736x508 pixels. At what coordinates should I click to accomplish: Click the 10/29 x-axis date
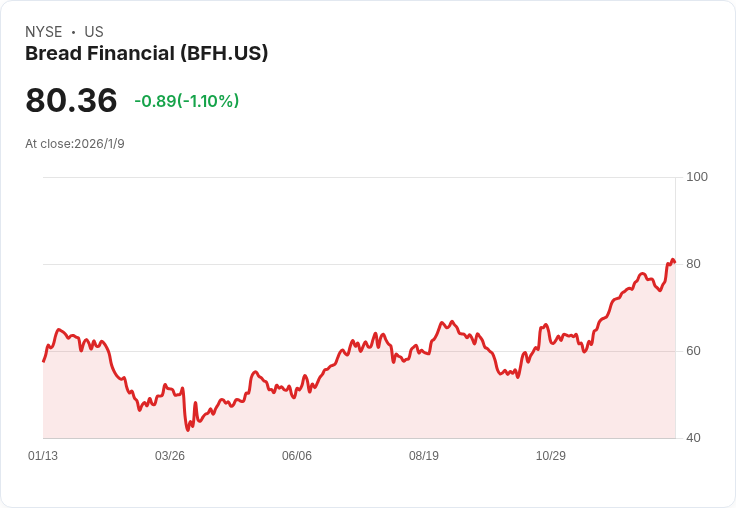[x=551, y=456]
